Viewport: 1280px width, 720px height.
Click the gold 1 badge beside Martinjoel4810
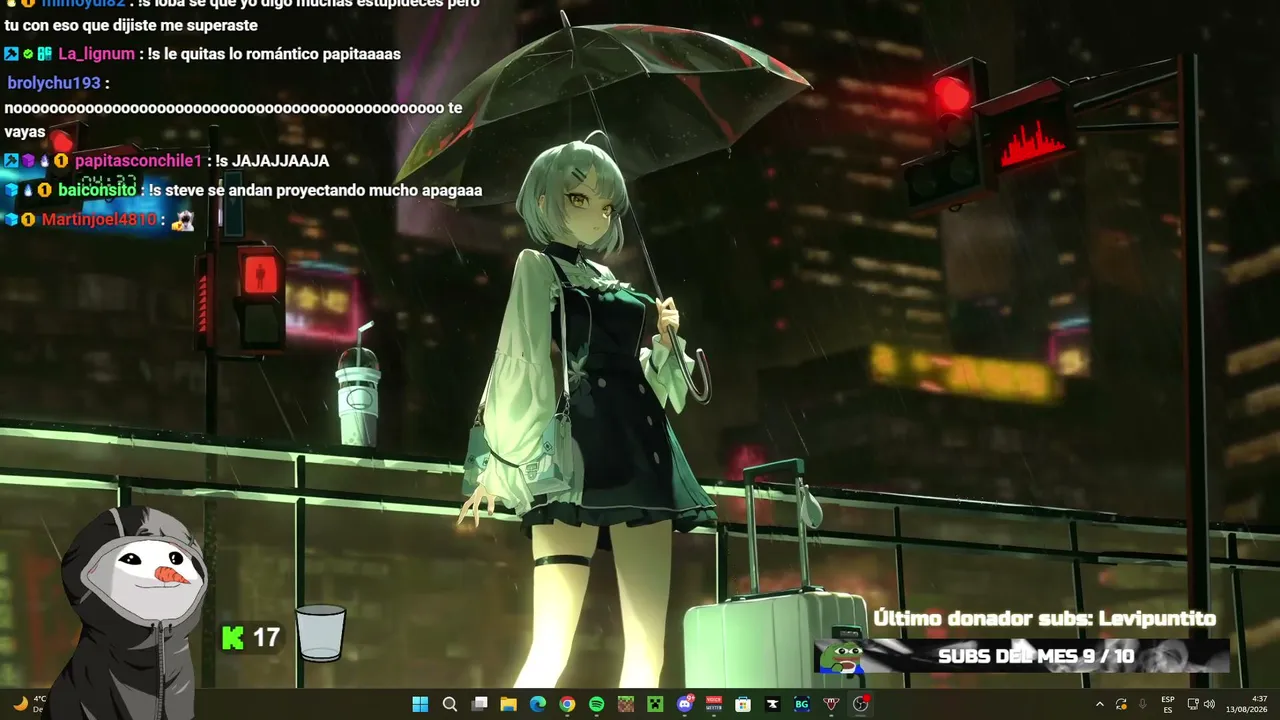point(28,219)
